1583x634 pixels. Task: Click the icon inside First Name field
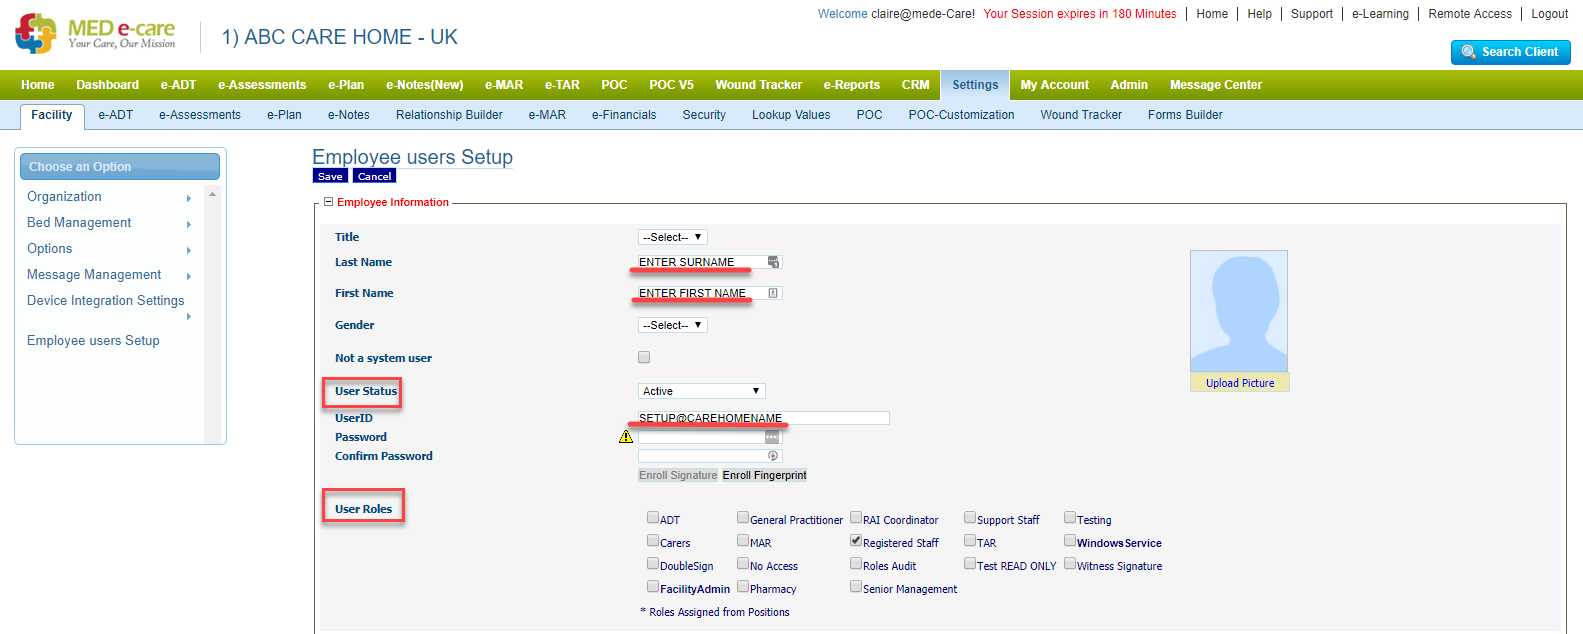[x=773, y=293]
